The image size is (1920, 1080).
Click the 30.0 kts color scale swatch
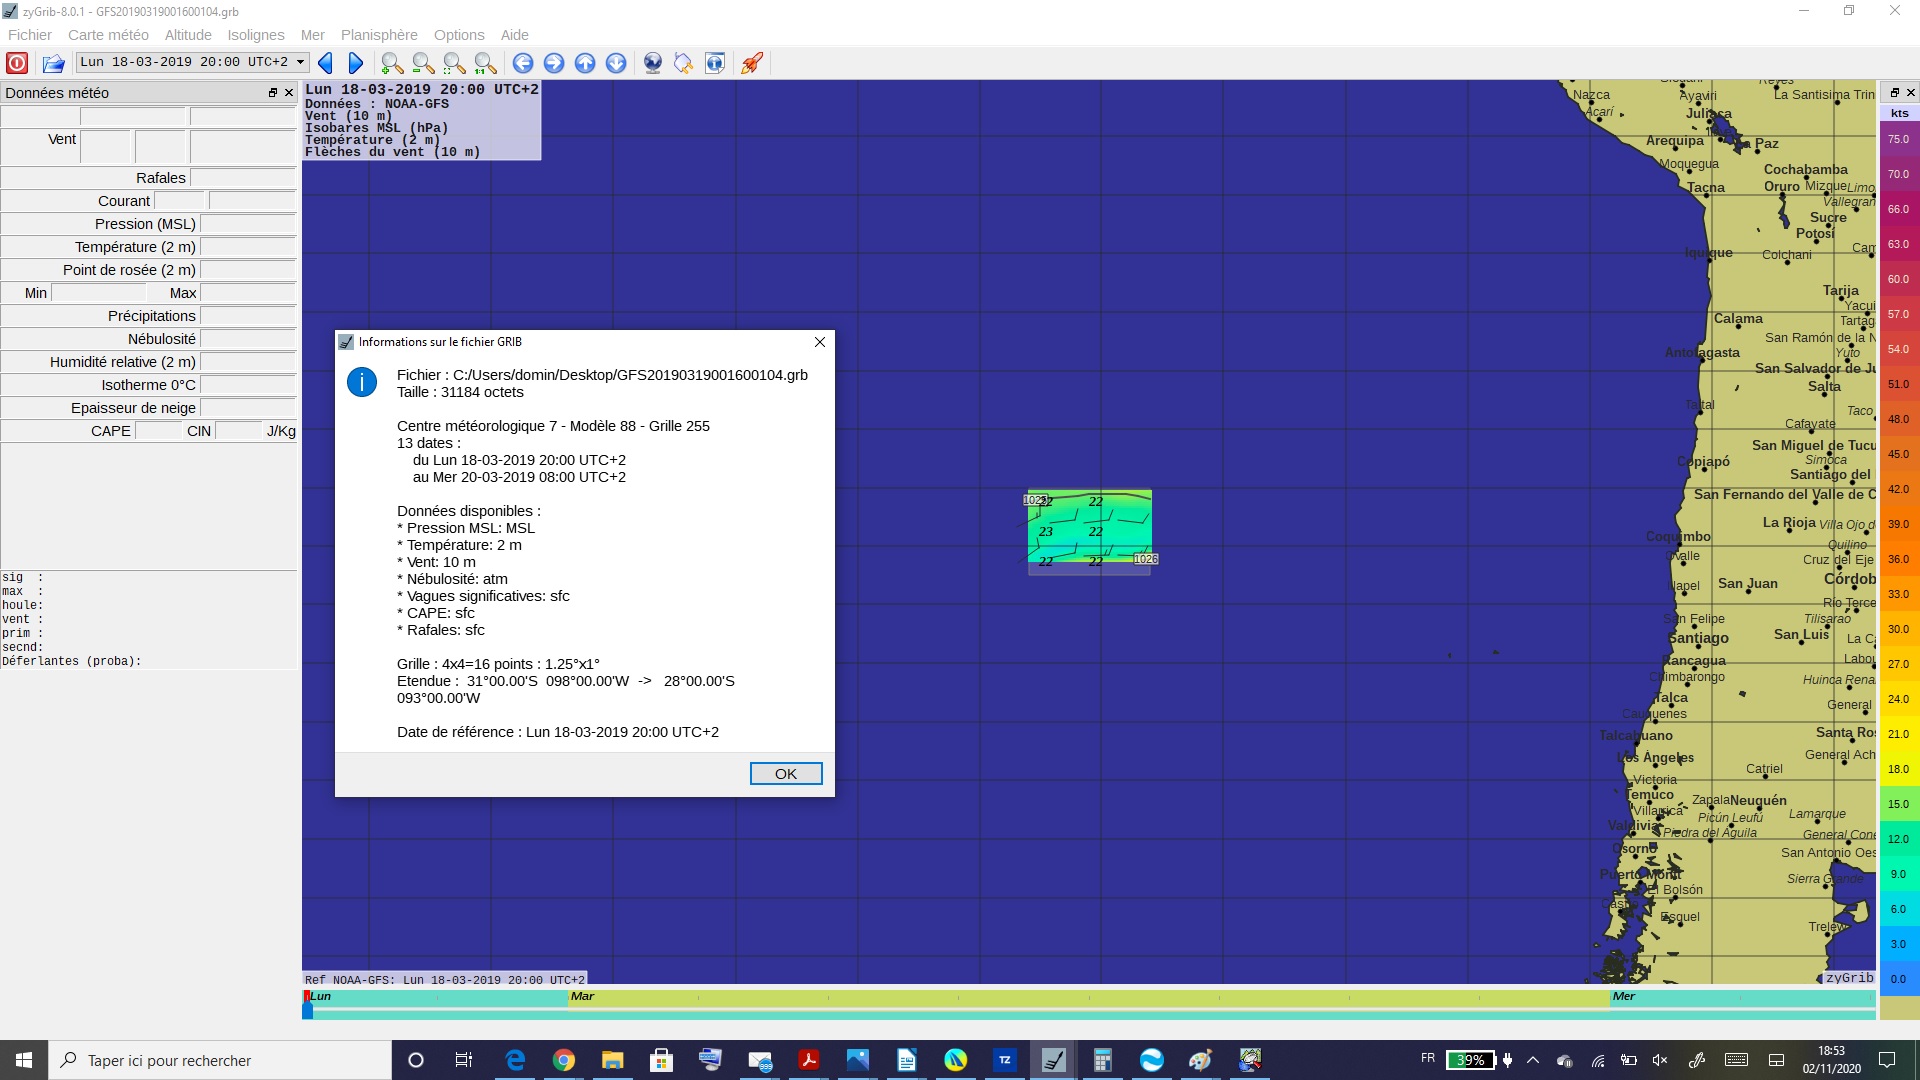(x=1898, y=629)
